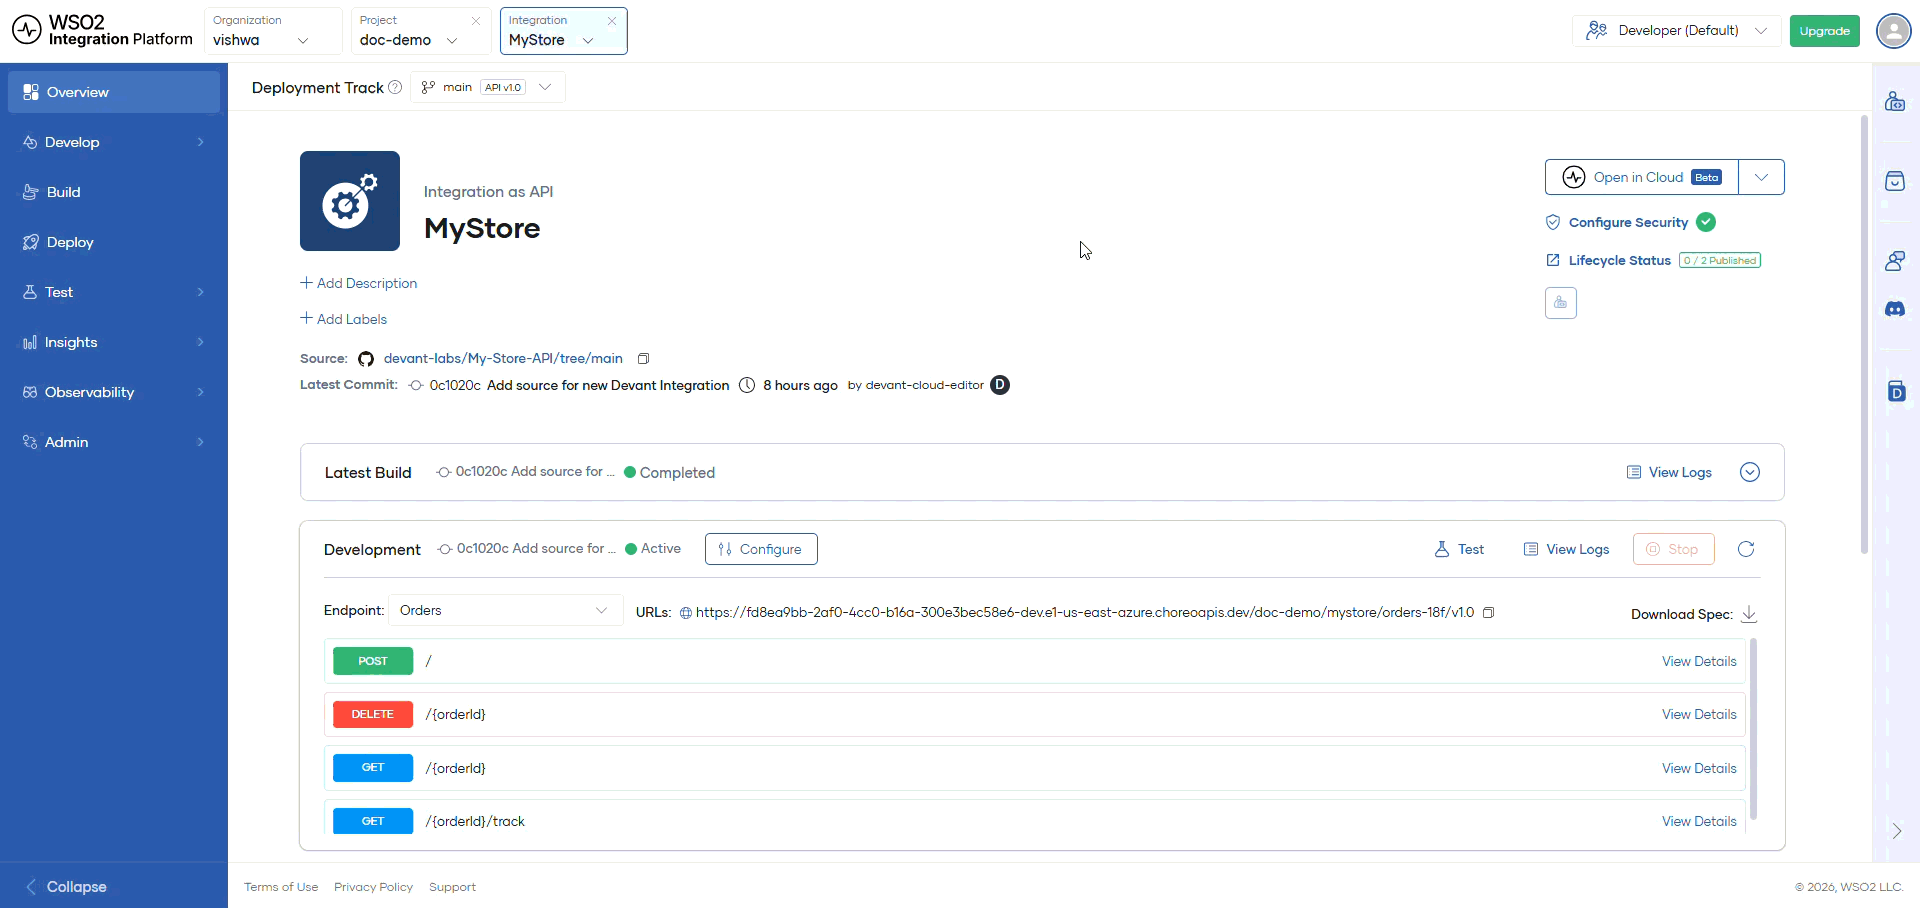Open devant-labs/My-Store-API source link
This screenshot has height=908, width=1920.
coord(503,358)
